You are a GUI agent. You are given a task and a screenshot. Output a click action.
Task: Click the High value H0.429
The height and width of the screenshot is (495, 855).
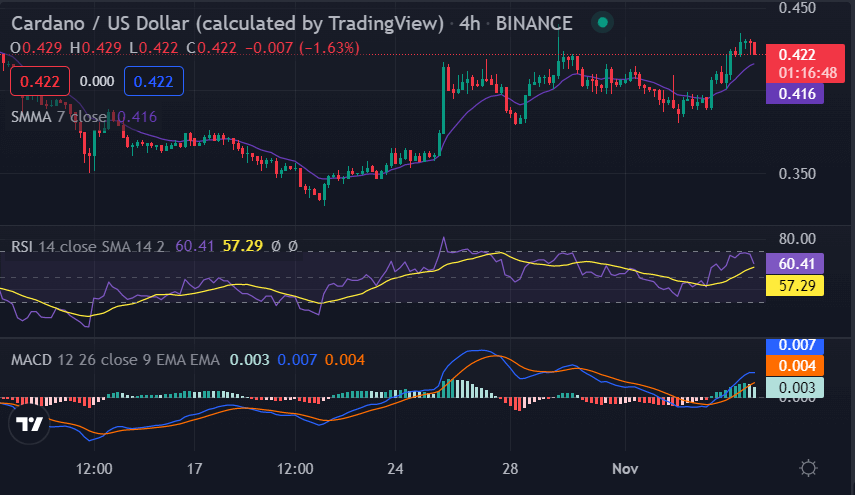tap(95, 48)
